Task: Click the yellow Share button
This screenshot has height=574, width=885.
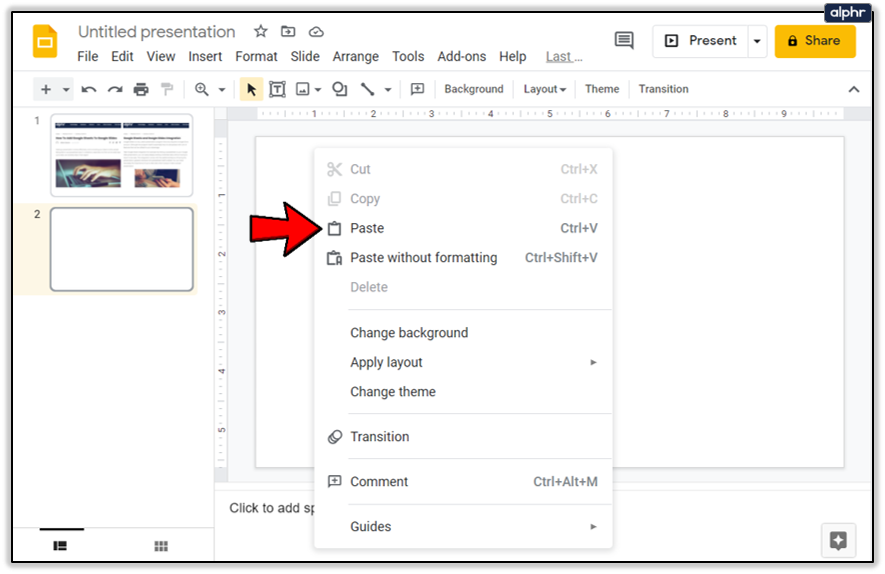Action: coord(815,41)
